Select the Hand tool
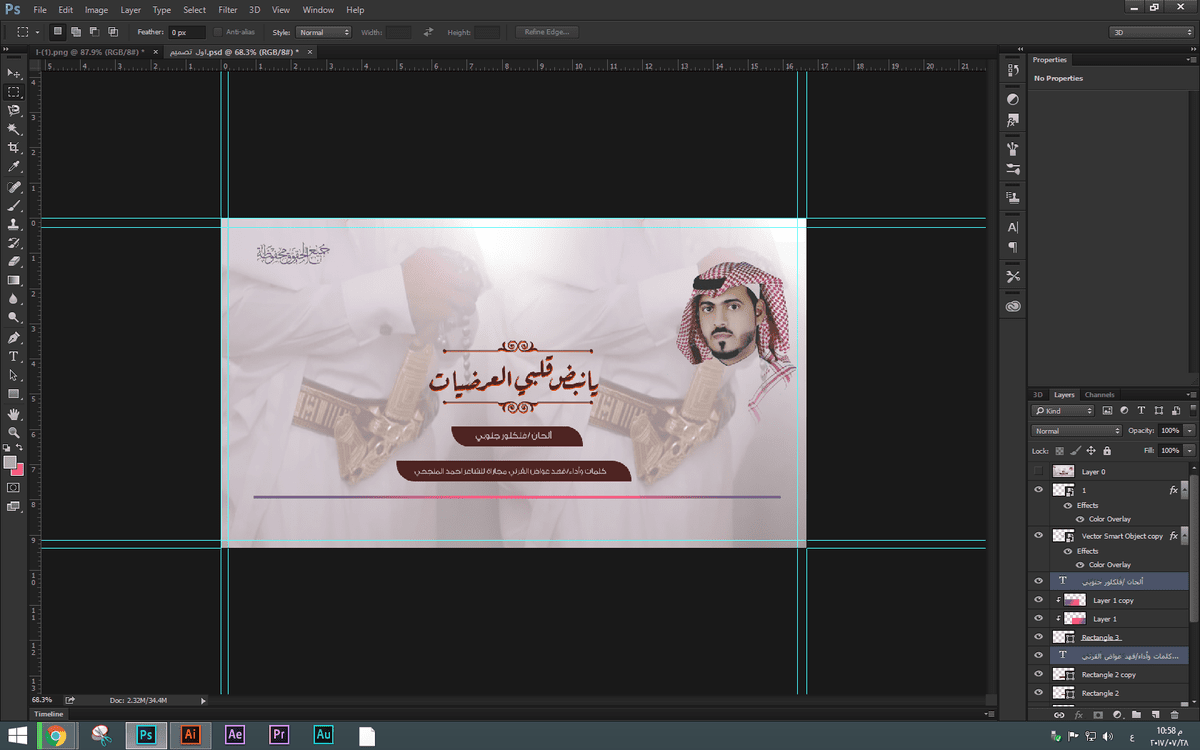The width and height of the screenshot is (1200, 750). click(x=14, y=413)
